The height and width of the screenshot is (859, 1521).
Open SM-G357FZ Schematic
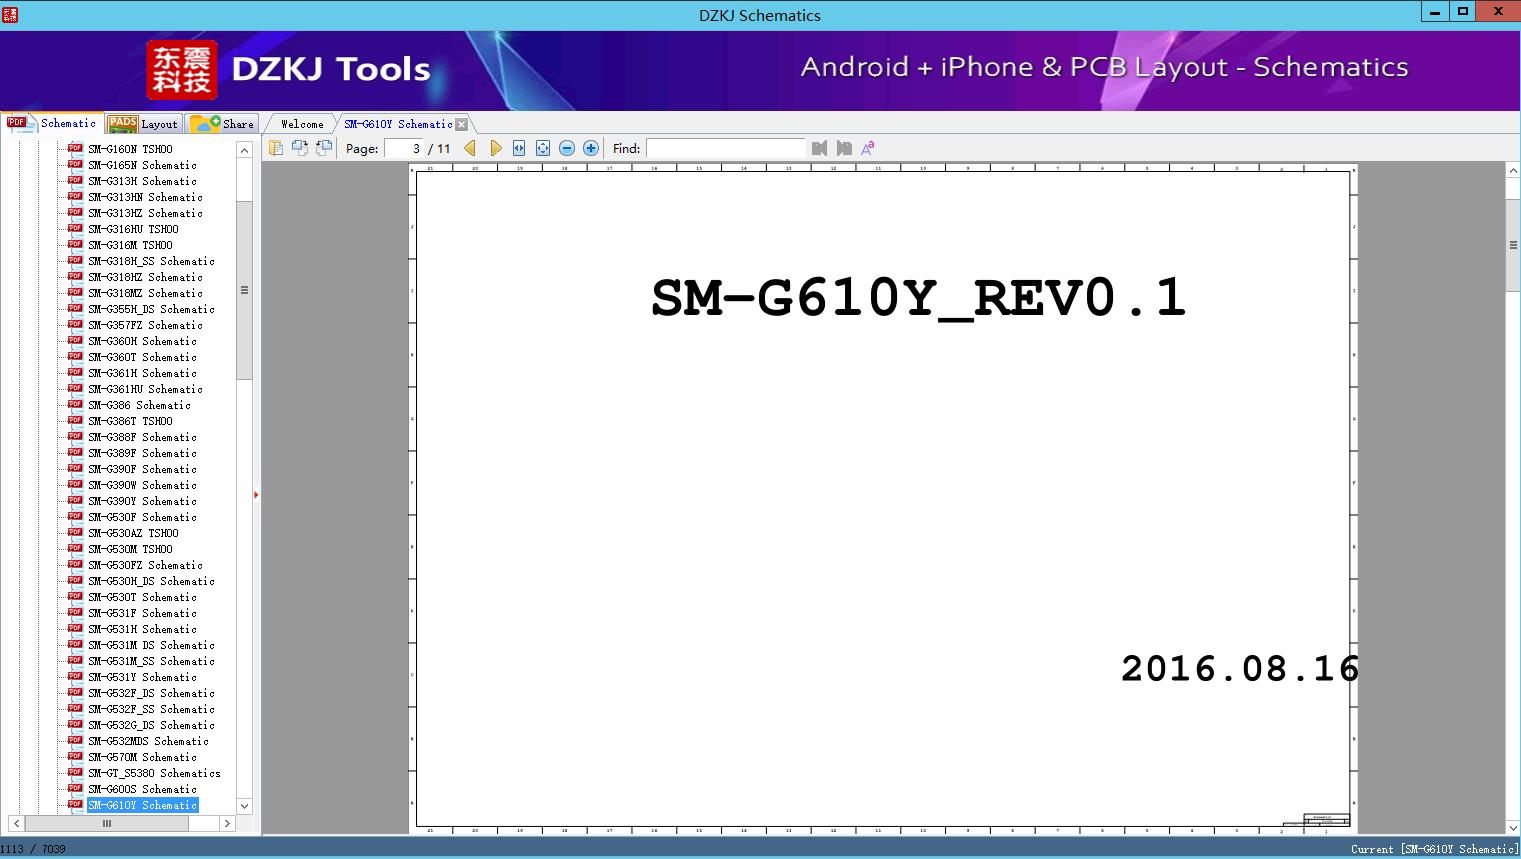pos(145,325)
